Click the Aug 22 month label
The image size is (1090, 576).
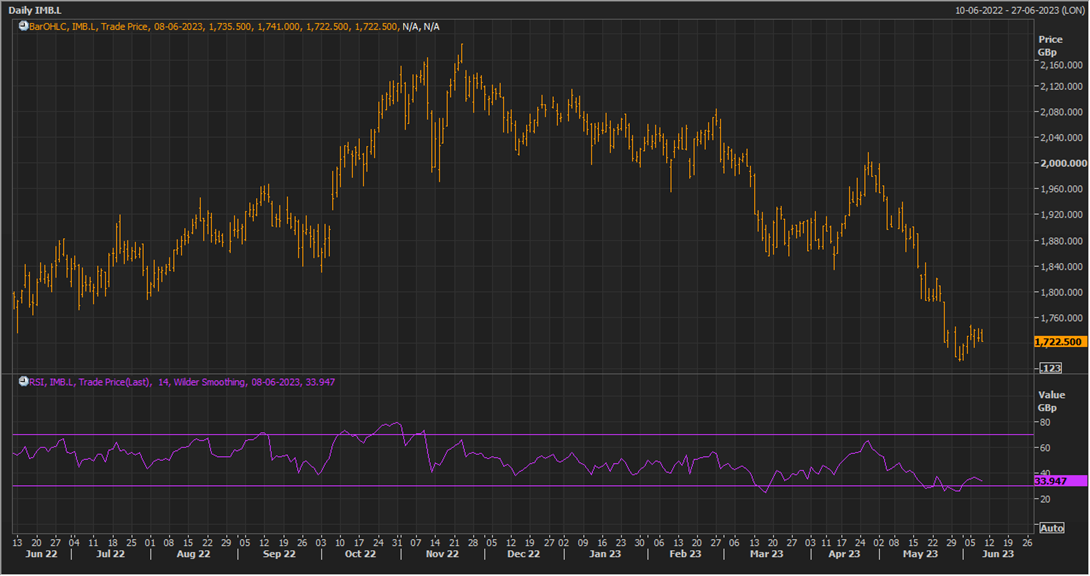coord(193,554)
